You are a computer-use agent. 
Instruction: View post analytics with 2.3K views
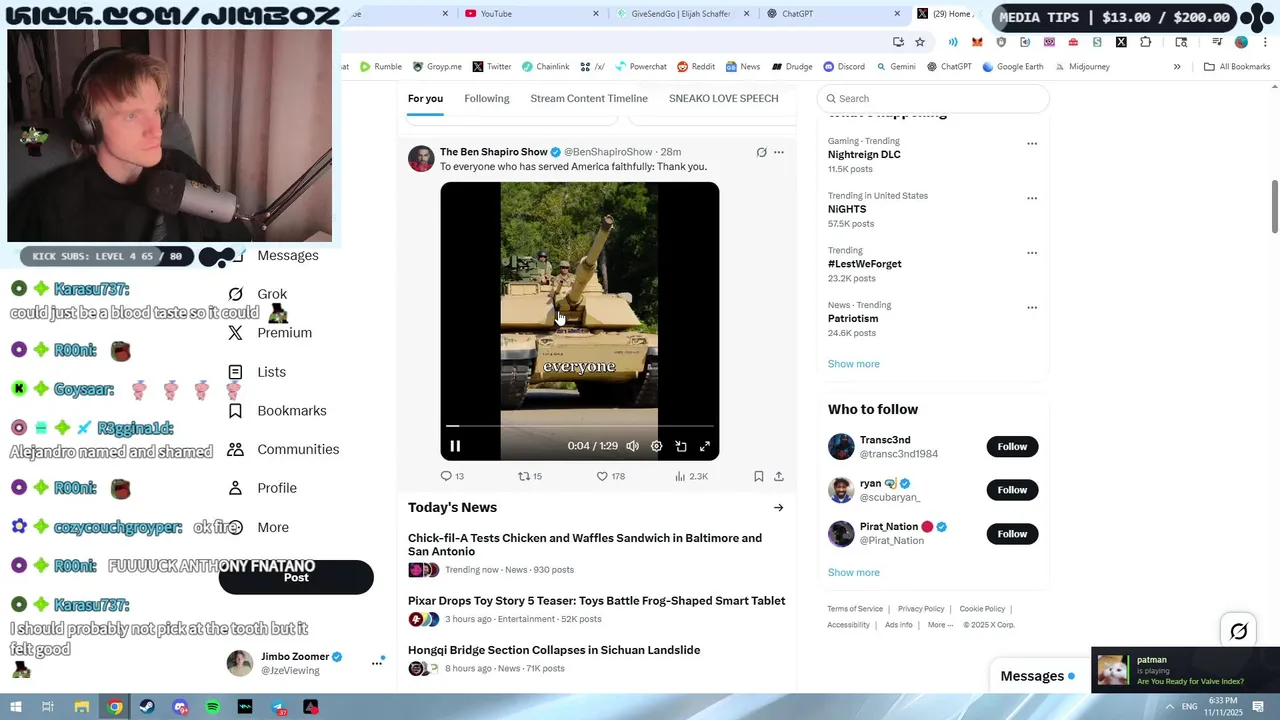click(691, 476)
